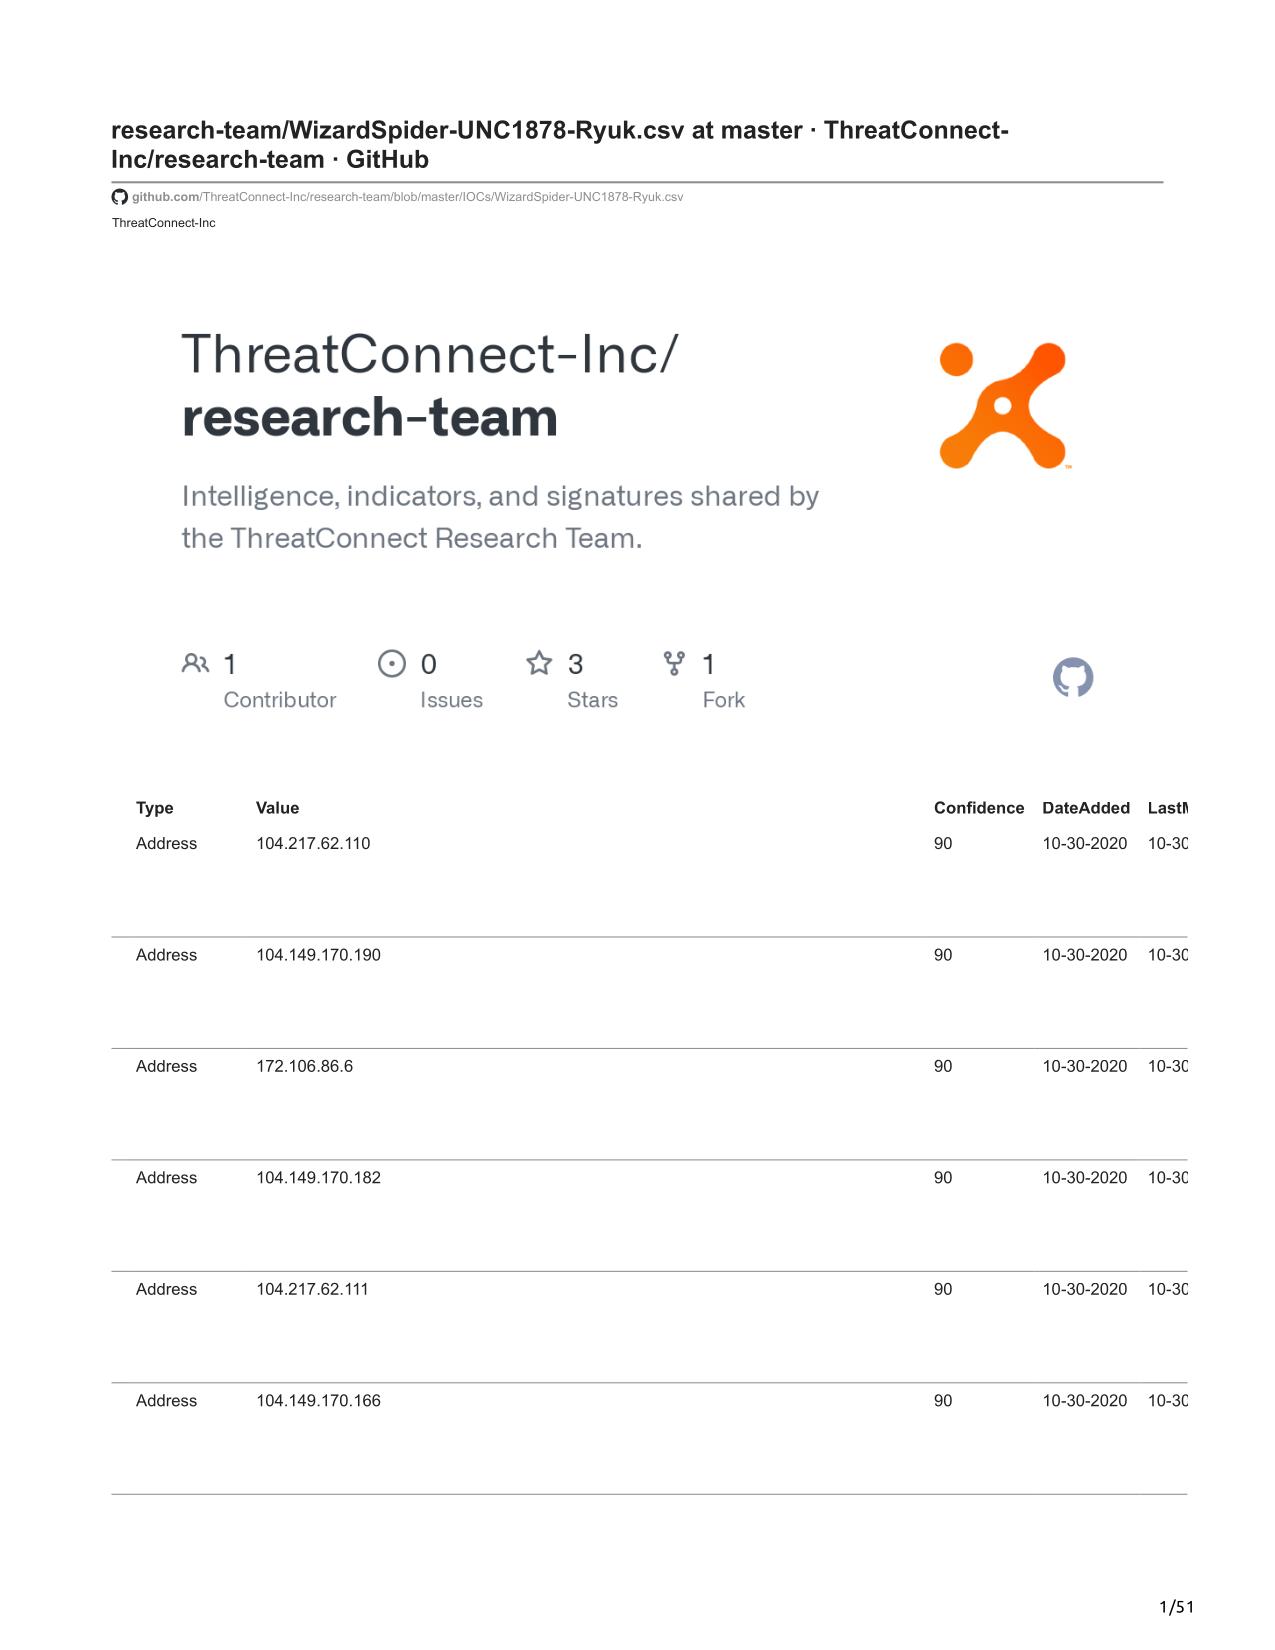Click the 1/51 page number
Viewport: 1275px width, 1650px height.
1176,1607
